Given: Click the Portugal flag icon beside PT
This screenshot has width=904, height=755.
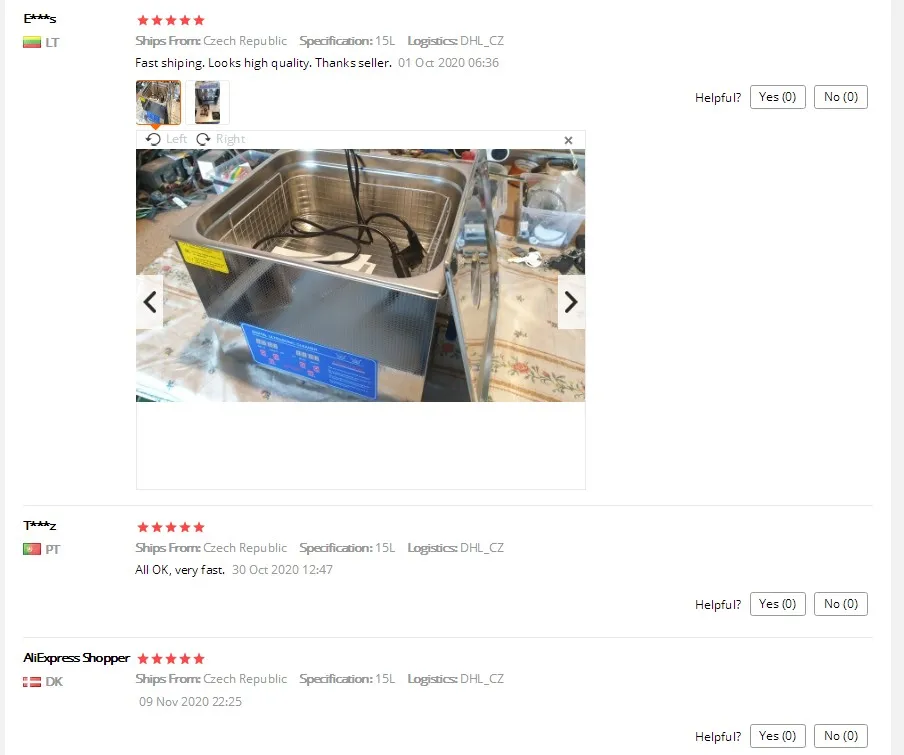Looking at the screenshot, I should pyautogui.click(x=32, y=549).
